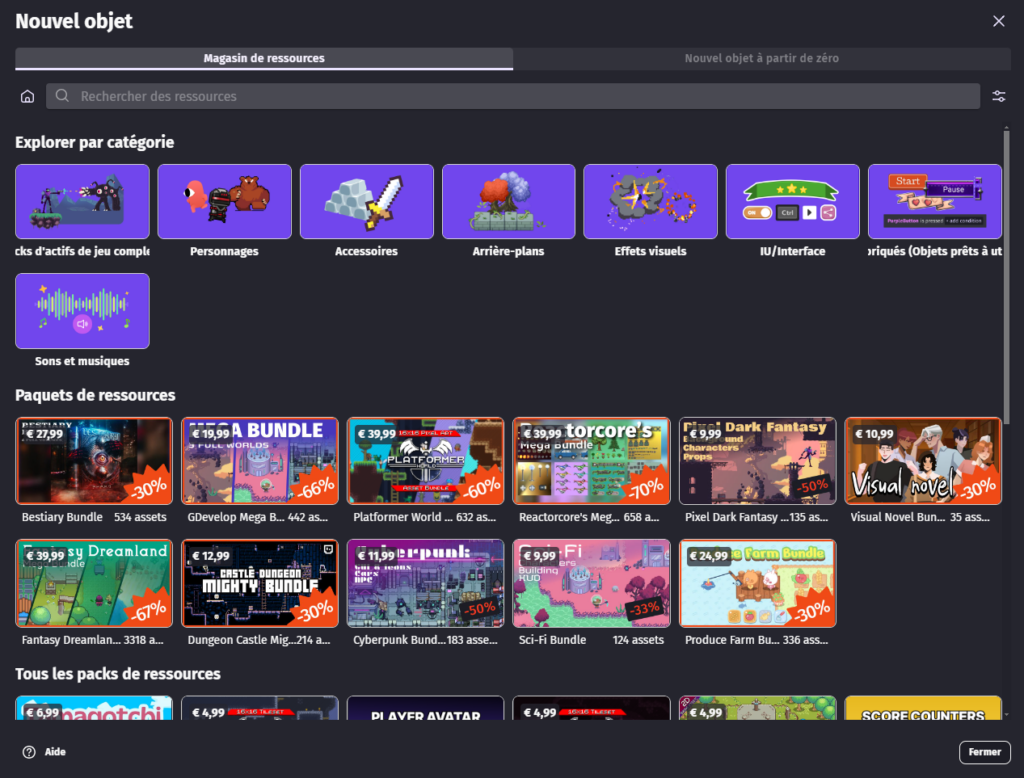Choose the Sci-Fi Bundle pack
This screenshot has width=1024, height=778.
point(591,583)
